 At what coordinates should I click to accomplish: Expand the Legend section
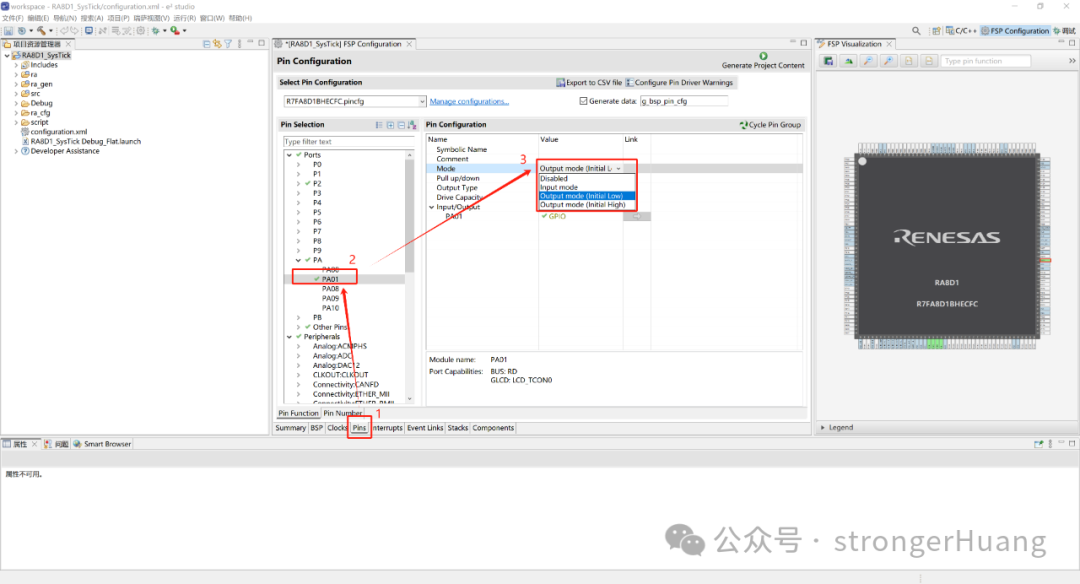pos(823,427)
